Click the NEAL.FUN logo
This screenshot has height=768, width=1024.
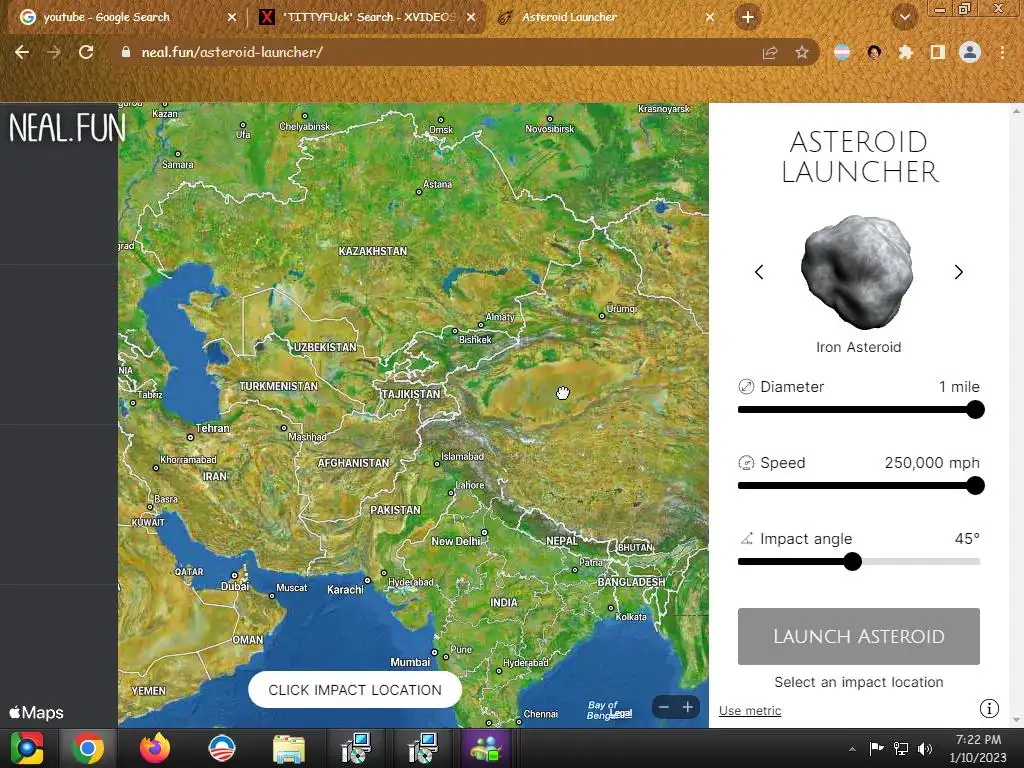67,127
